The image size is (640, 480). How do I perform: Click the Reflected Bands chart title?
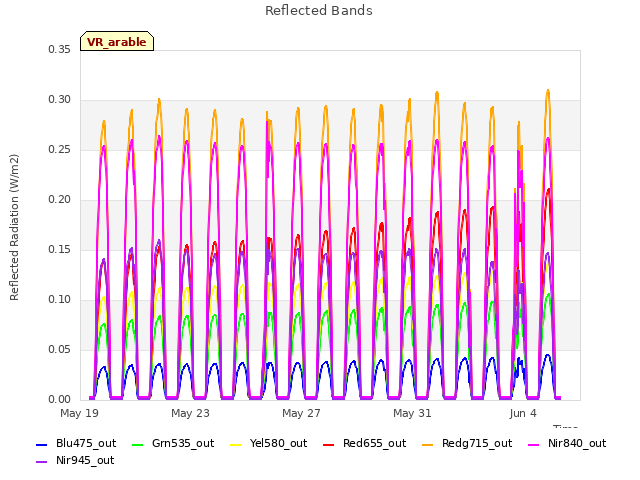[x=319, y=11]
